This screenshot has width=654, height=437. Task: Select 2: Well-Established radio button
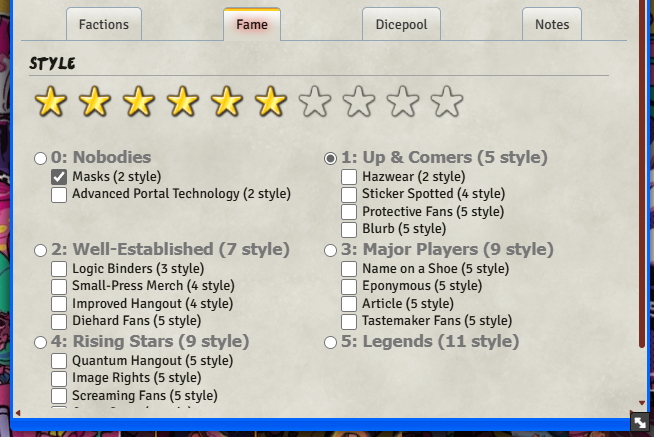(40, 250)
